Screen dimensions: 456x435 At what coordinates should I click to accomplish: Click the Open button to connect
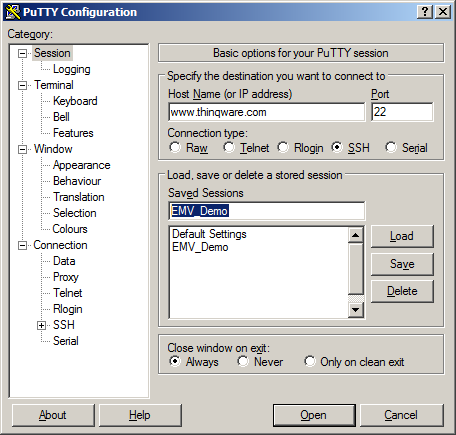[x=314, y=415]
